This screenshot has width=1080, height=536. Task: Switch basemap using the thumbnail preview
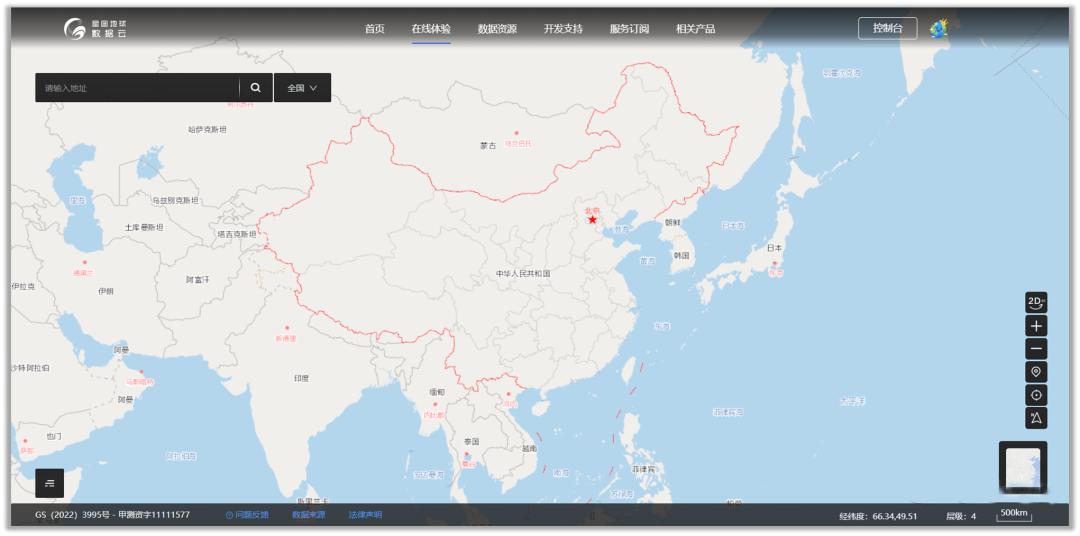1023,469
